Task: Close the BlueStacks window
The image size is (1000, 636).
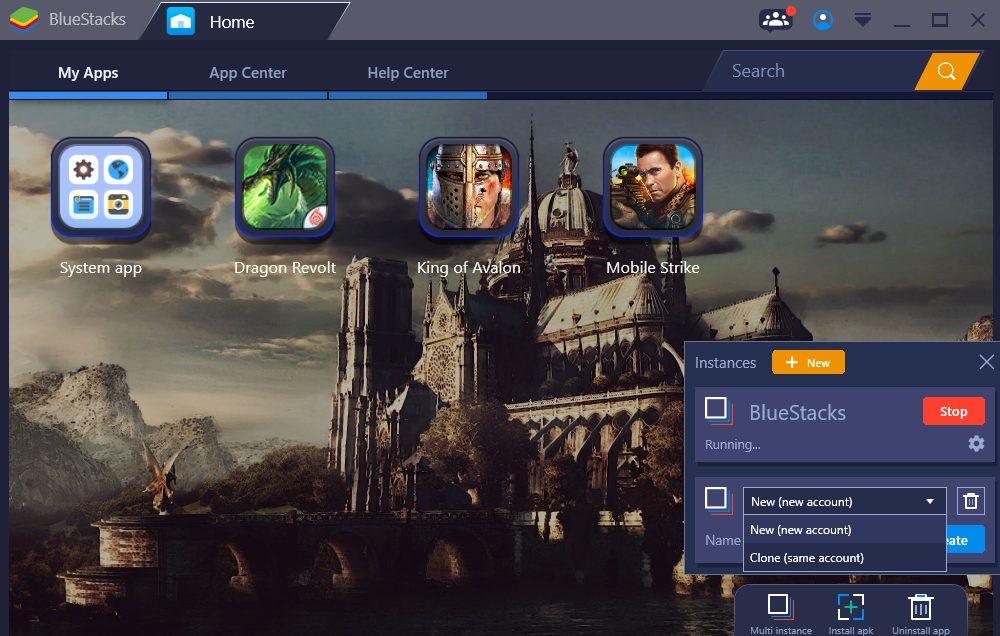Action: [978, 20]
